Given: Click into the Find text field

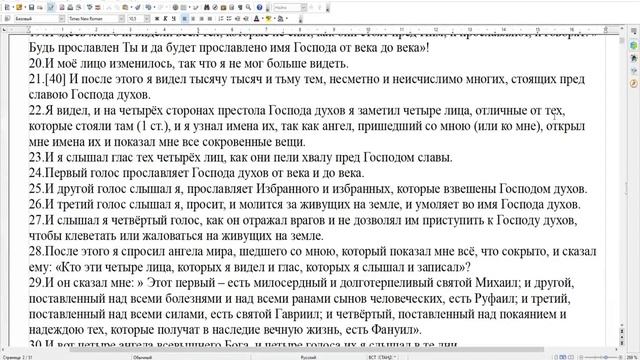Looking at the screenshot, I should pos(287,7).
